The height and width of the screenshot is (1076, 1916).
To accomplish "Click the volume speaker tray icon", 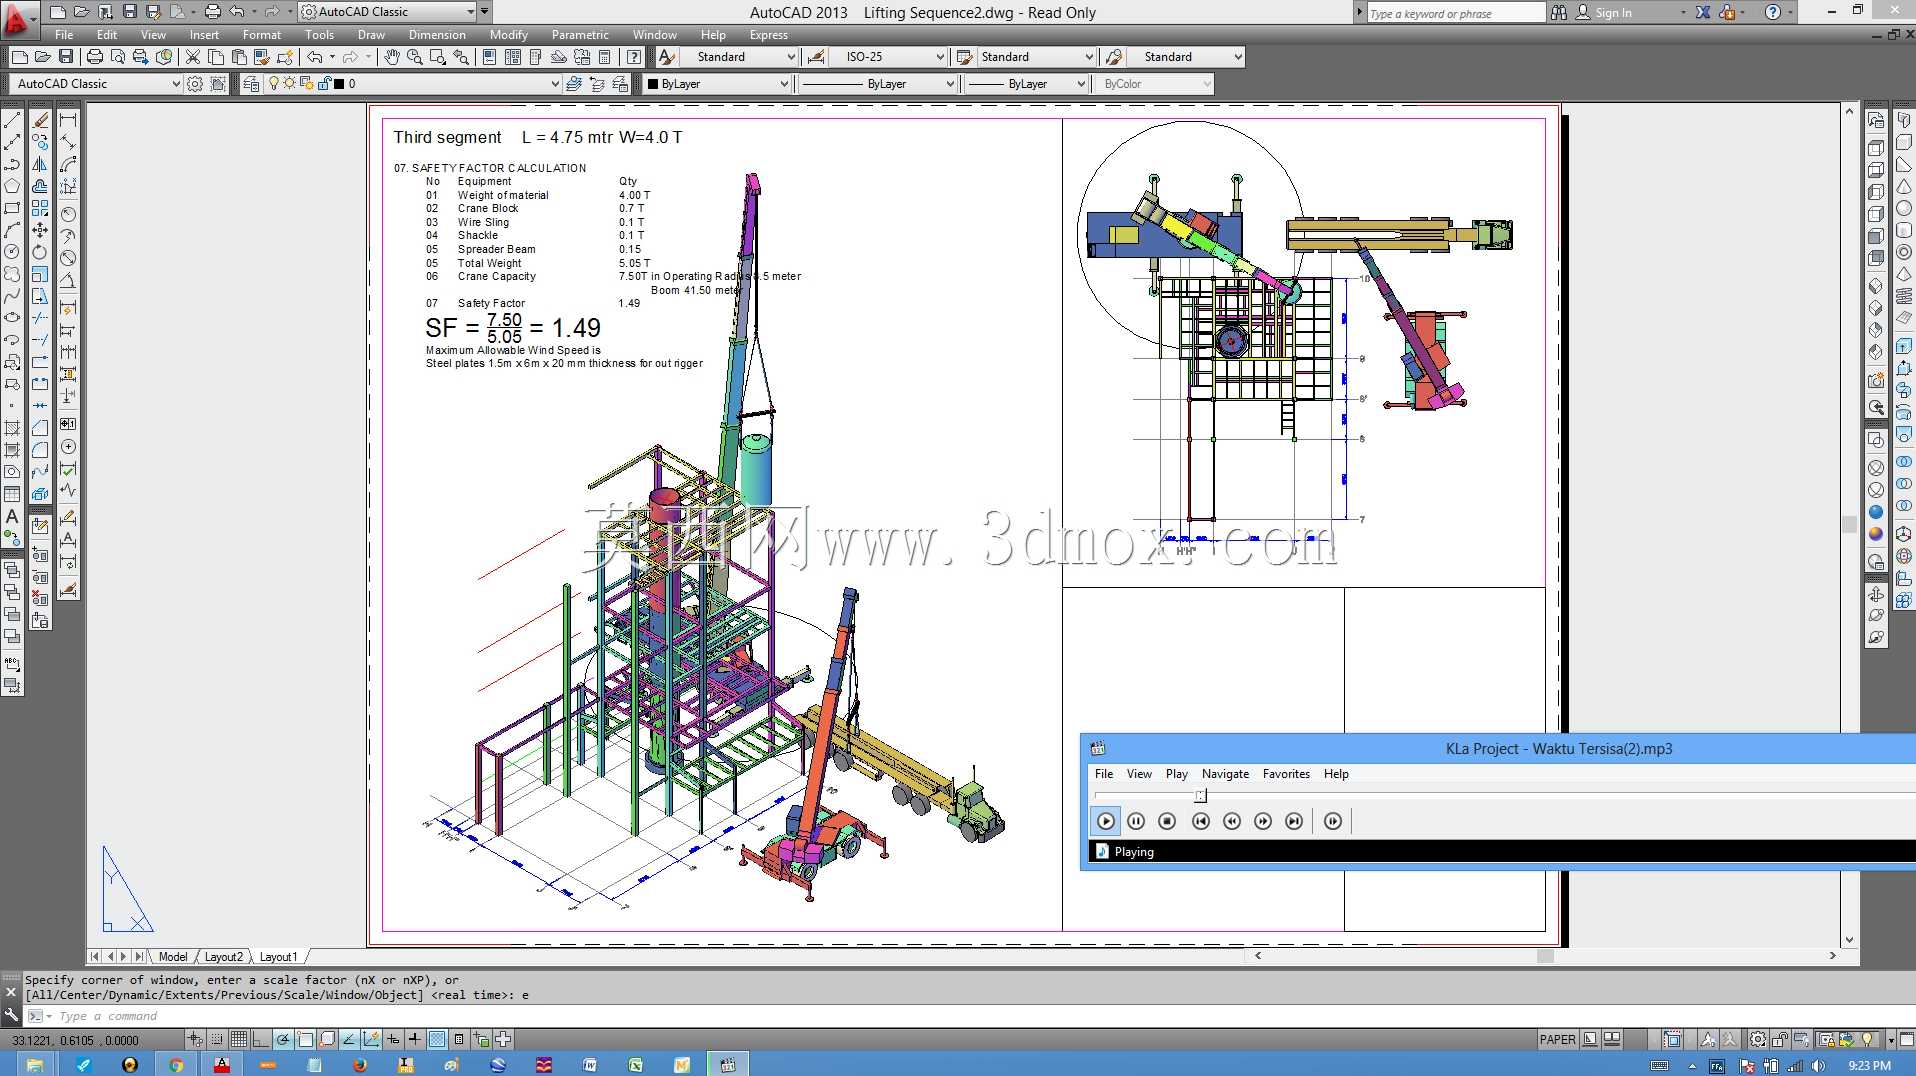I will click(x=1818, y=1066).
